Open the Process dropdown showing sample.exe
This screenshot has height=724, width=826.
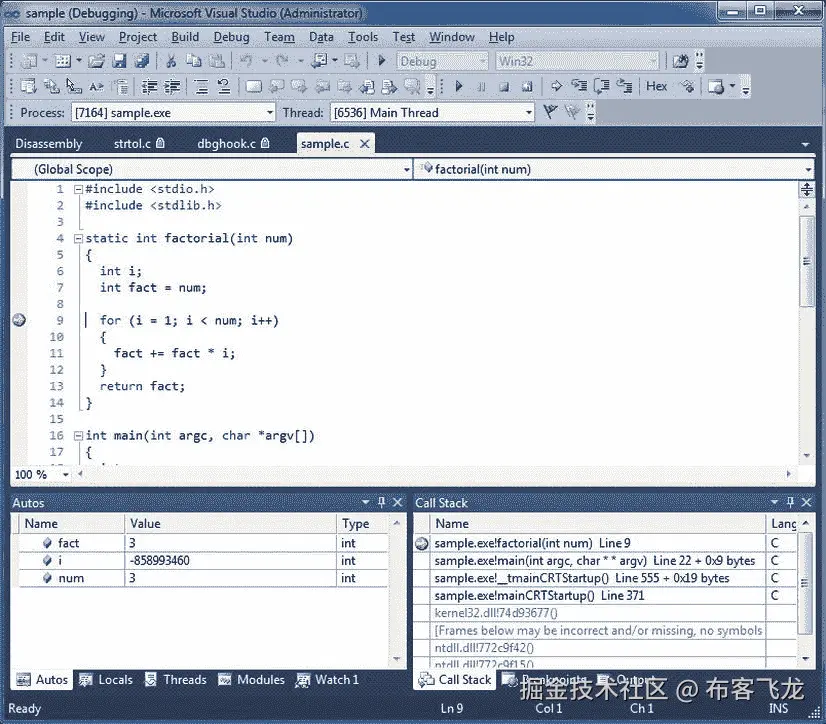click(x=269, y=112)
